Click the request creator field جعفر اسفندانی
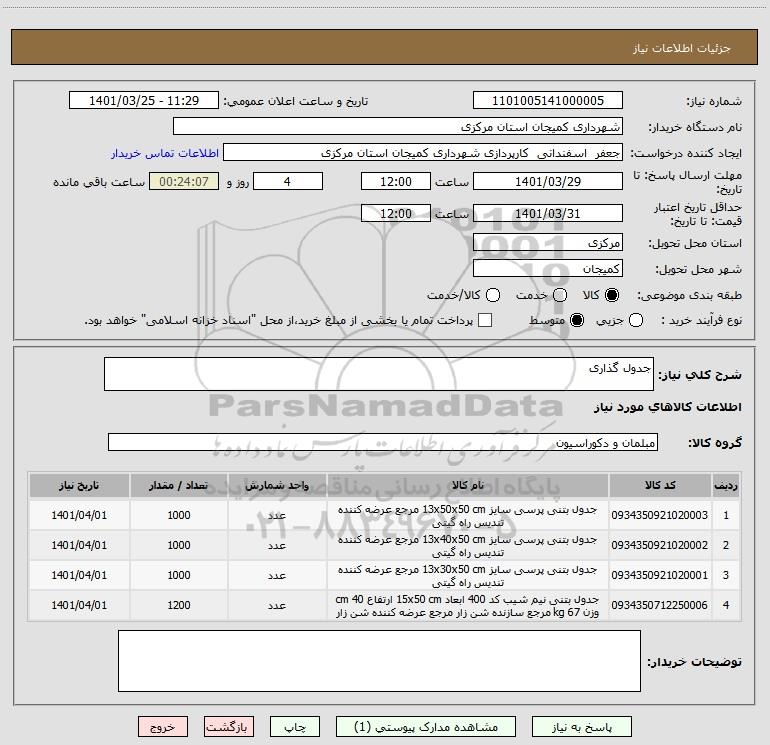 [423, 153]
